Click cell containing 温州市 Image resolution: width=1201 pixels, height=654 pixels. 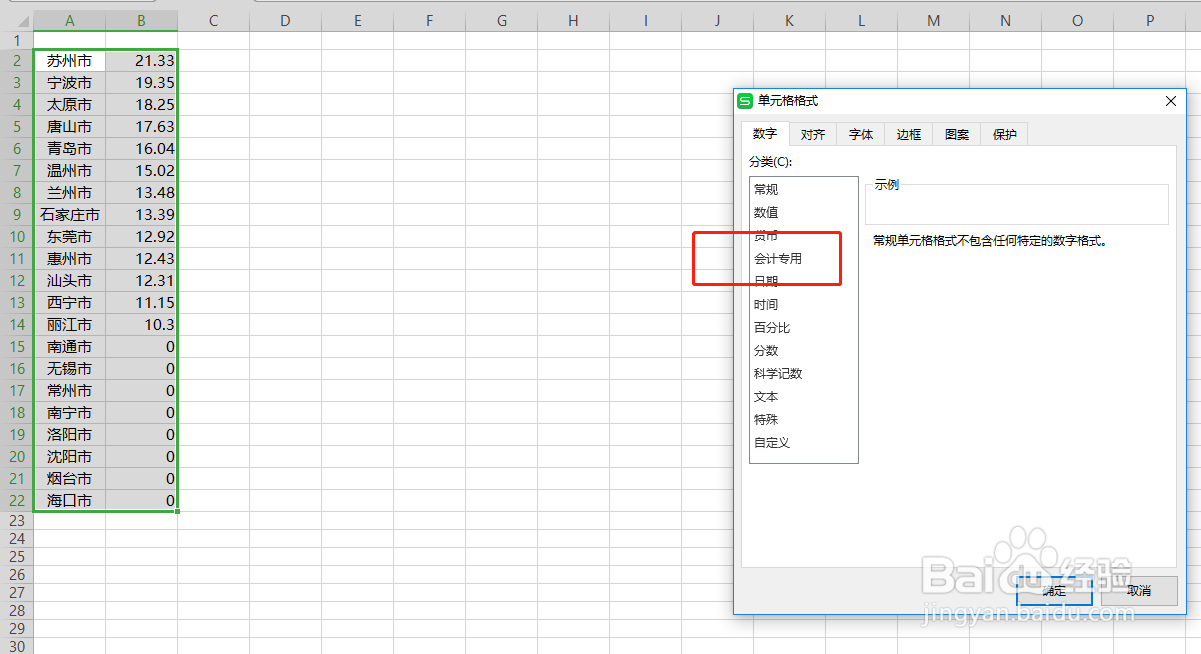click(x=69, y=170)
